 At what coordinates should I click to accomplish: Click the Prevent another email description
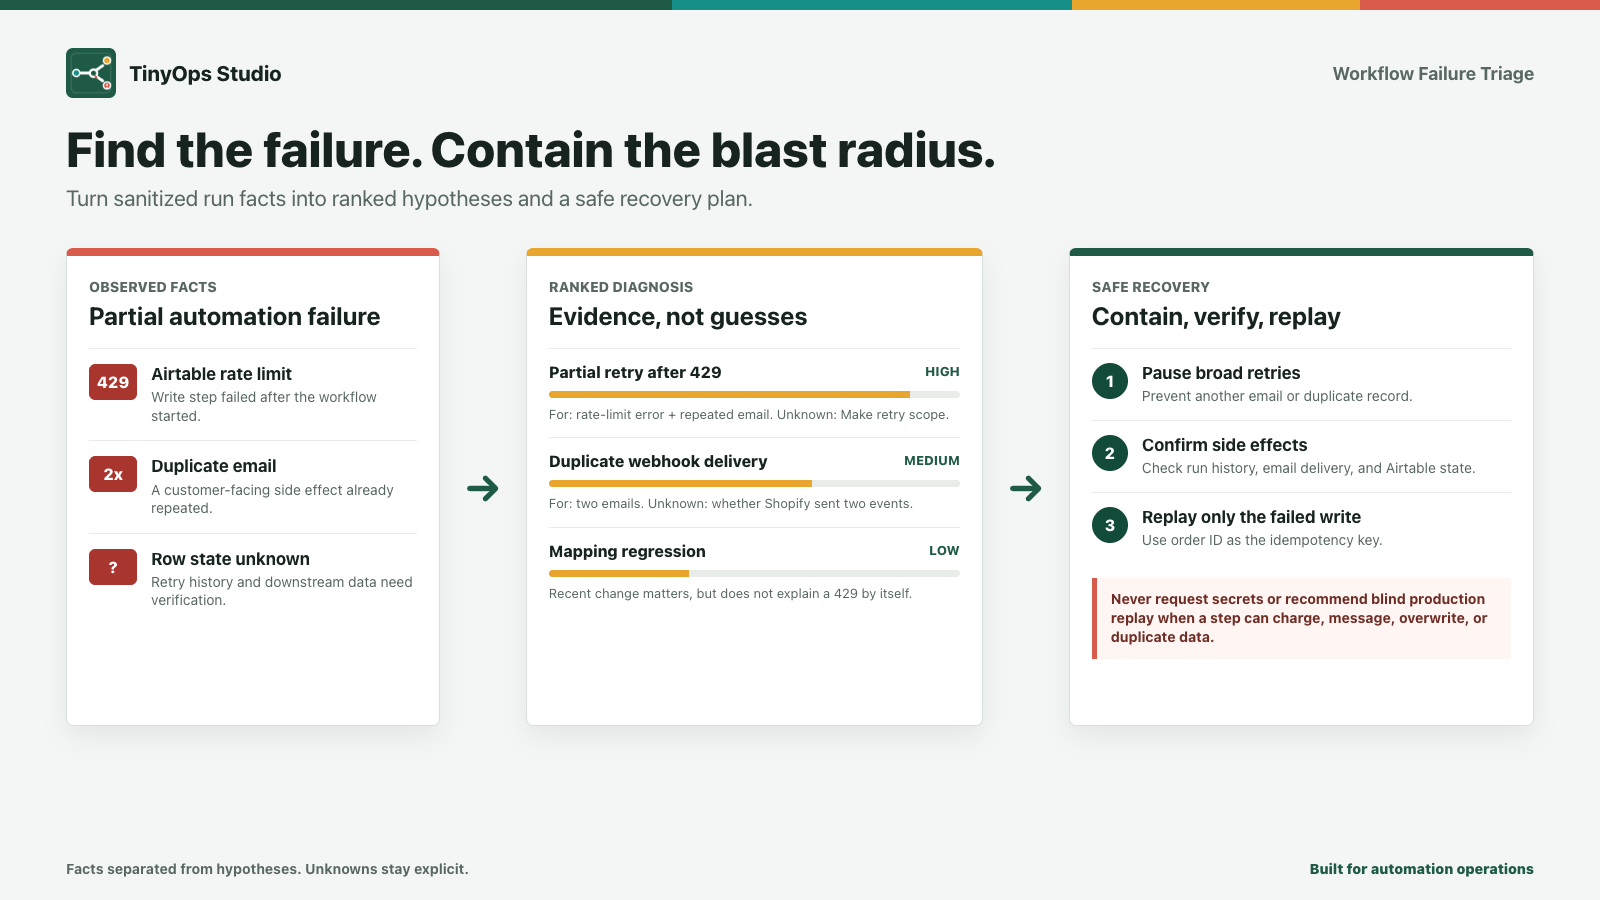coord(1277,396)
